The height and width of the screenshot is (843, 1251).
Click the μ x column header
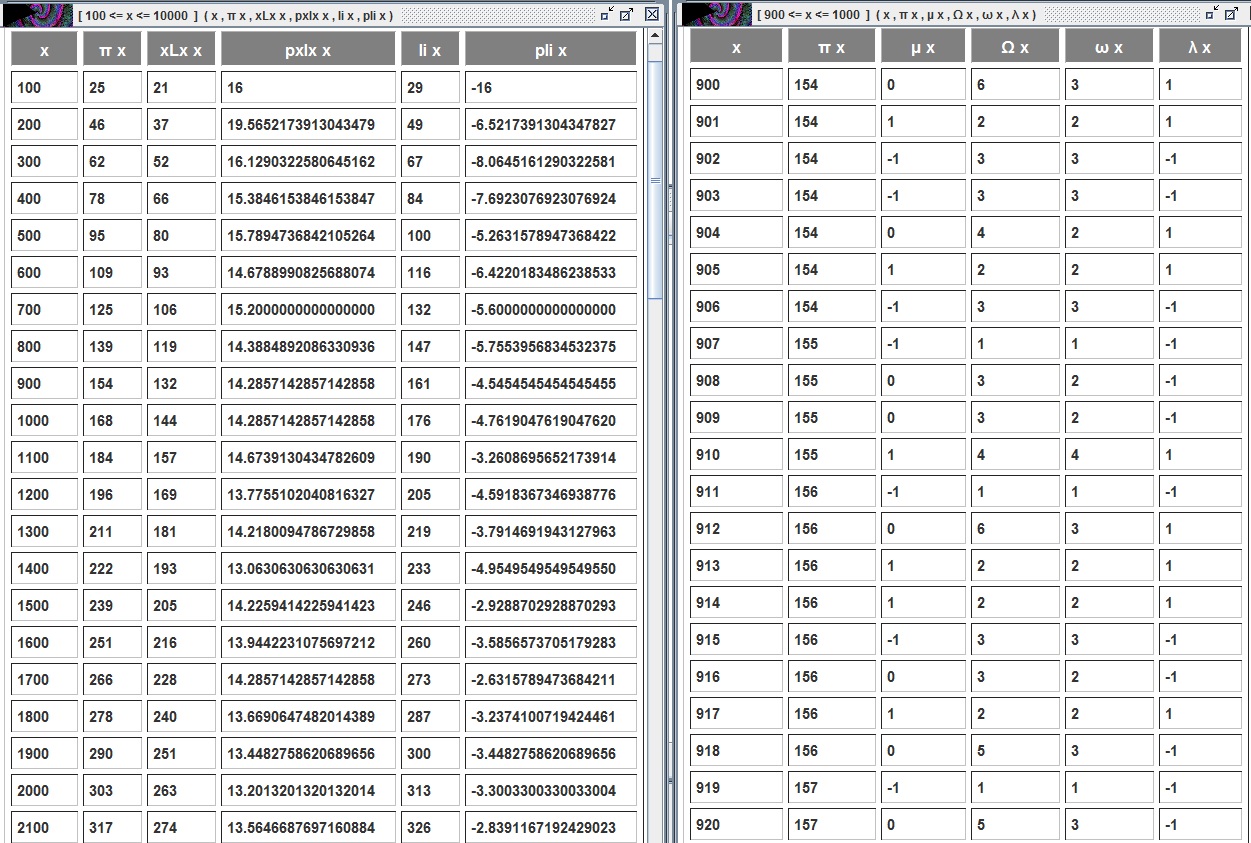(923, 47)
